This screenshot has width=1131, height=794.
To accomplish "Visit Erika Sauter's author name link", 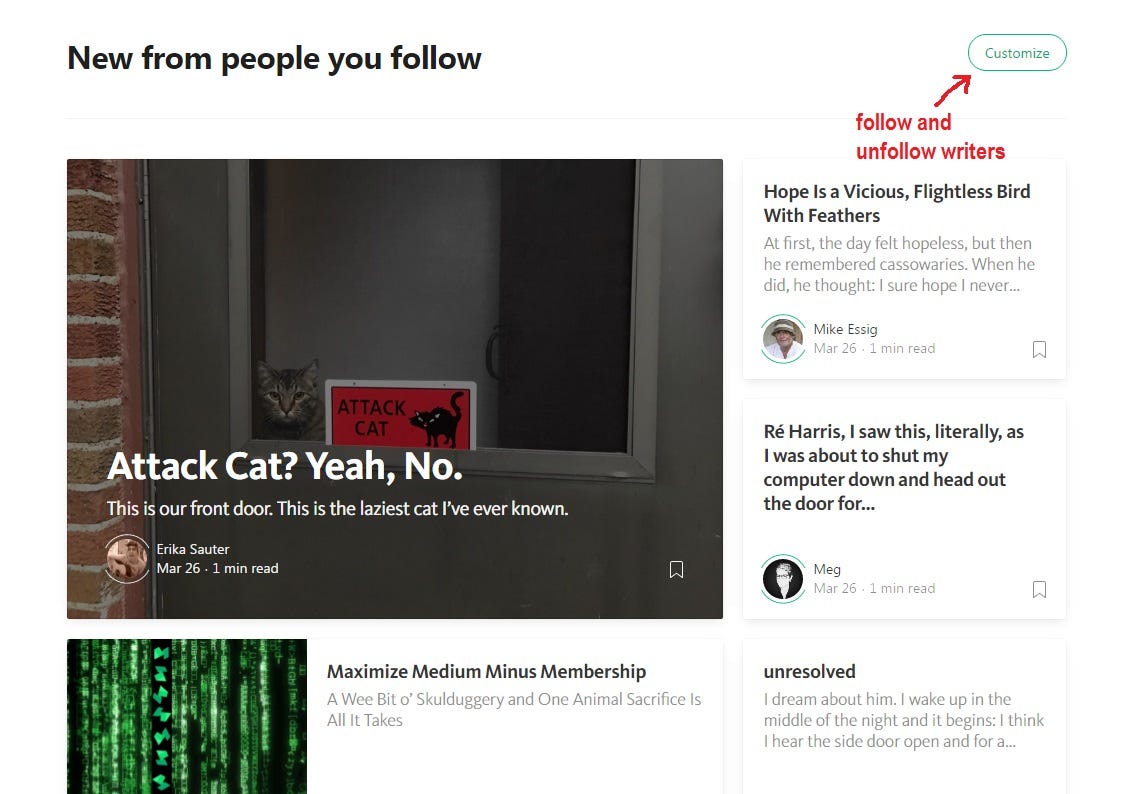I will tap(193, 549).
